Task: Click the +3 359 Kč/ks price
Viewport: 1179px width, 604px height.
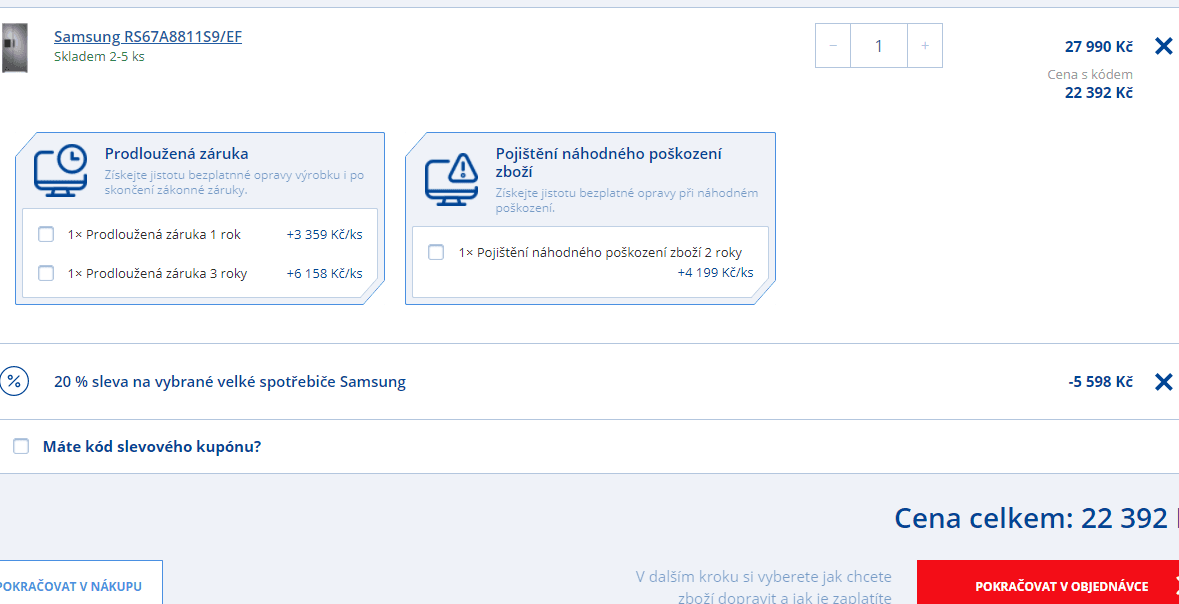Action: (x=324, y=235)
